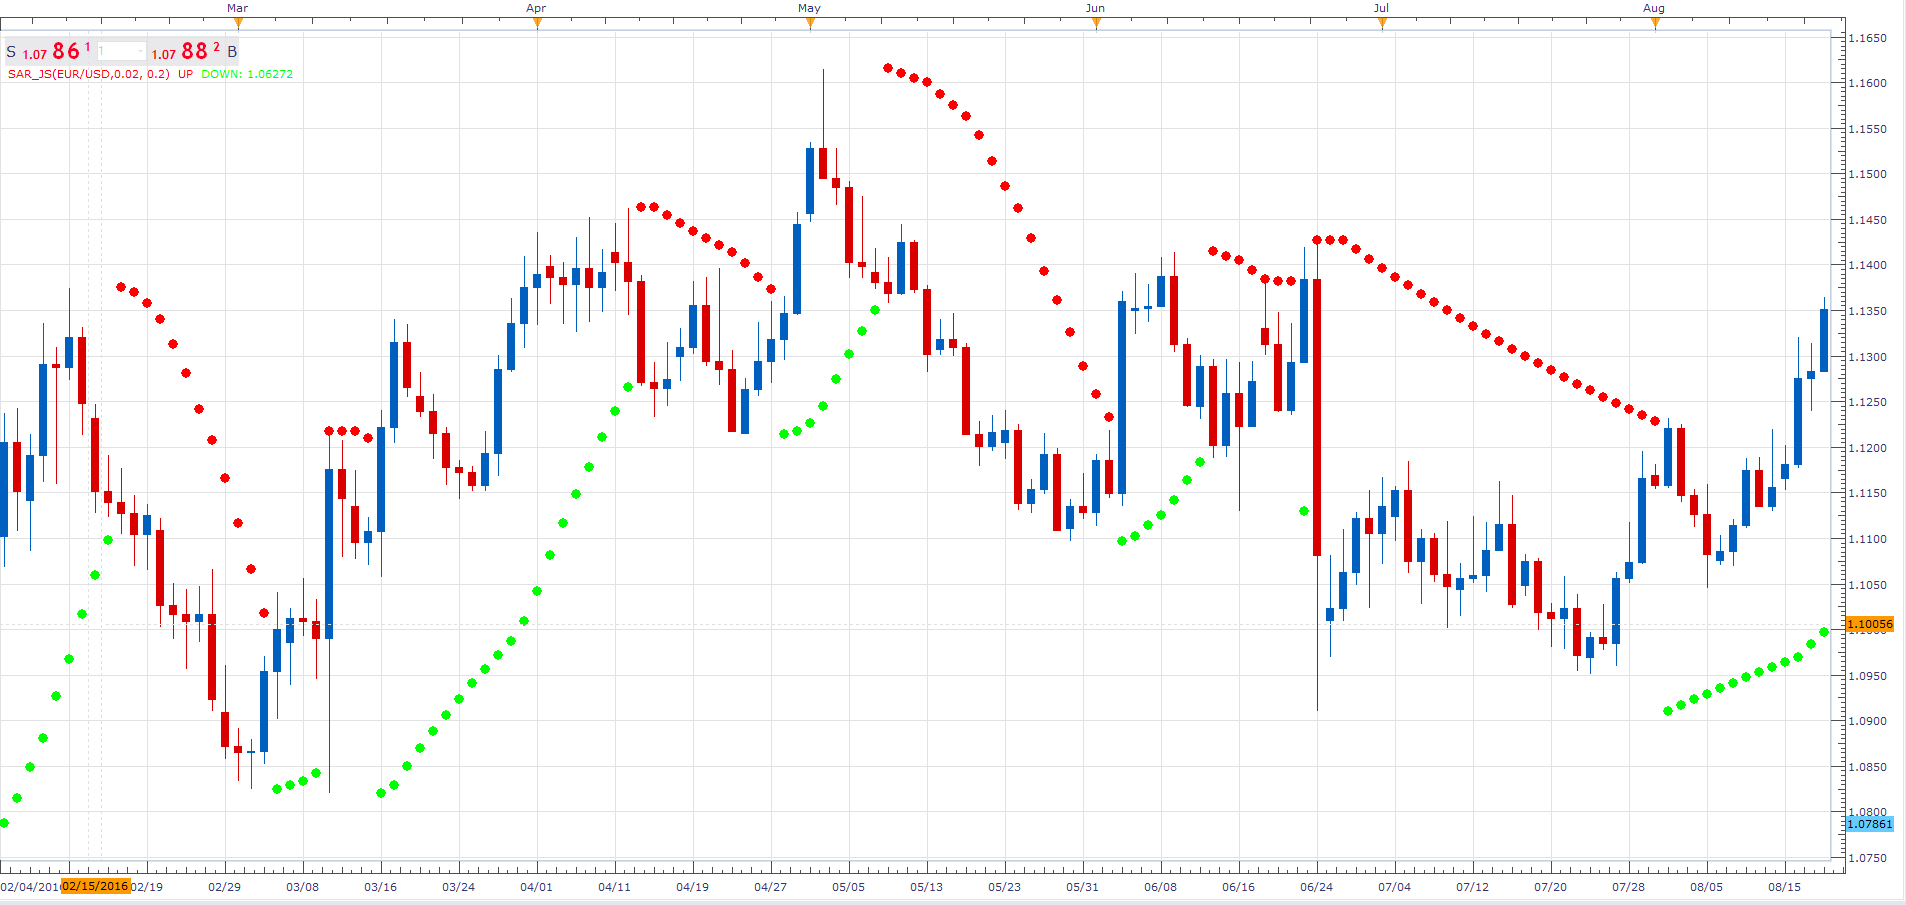Click the Jun month marker triangle
1906x905 pixels.
coord(1096,23)
